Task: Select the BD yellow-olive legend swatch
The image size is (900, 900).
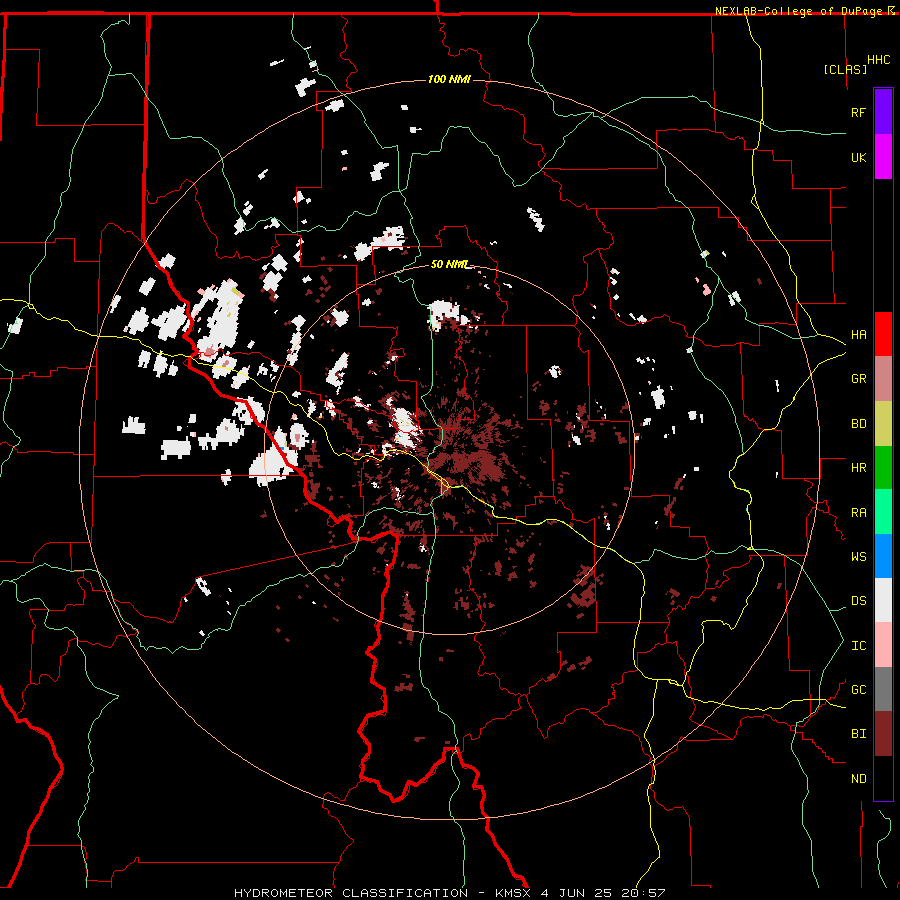Action: tap(883, 424)
